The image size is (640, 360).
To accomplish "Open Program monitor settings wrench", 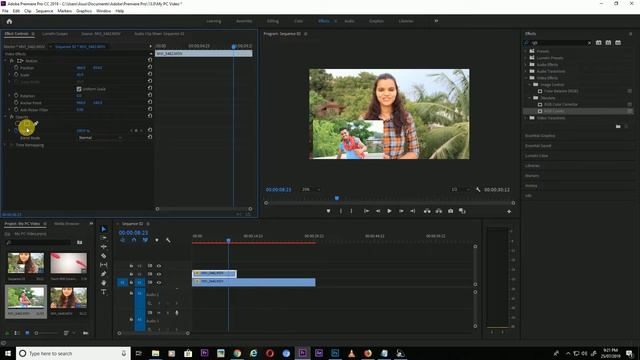I will pyautogui.click(x=478, y=189).
